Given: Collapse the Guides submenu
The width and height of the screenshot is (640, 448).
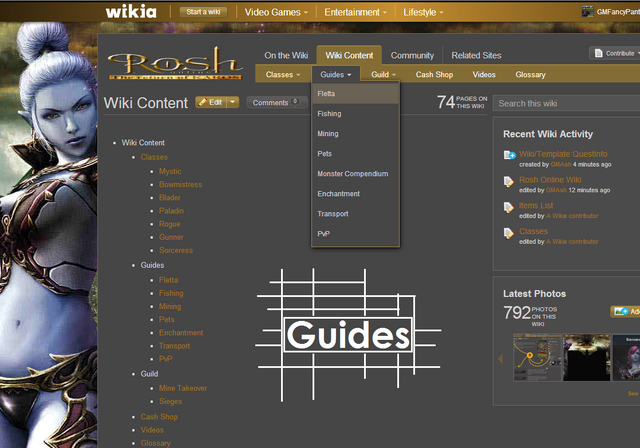Looking at the screenshot, I should (x=336, y=75).
